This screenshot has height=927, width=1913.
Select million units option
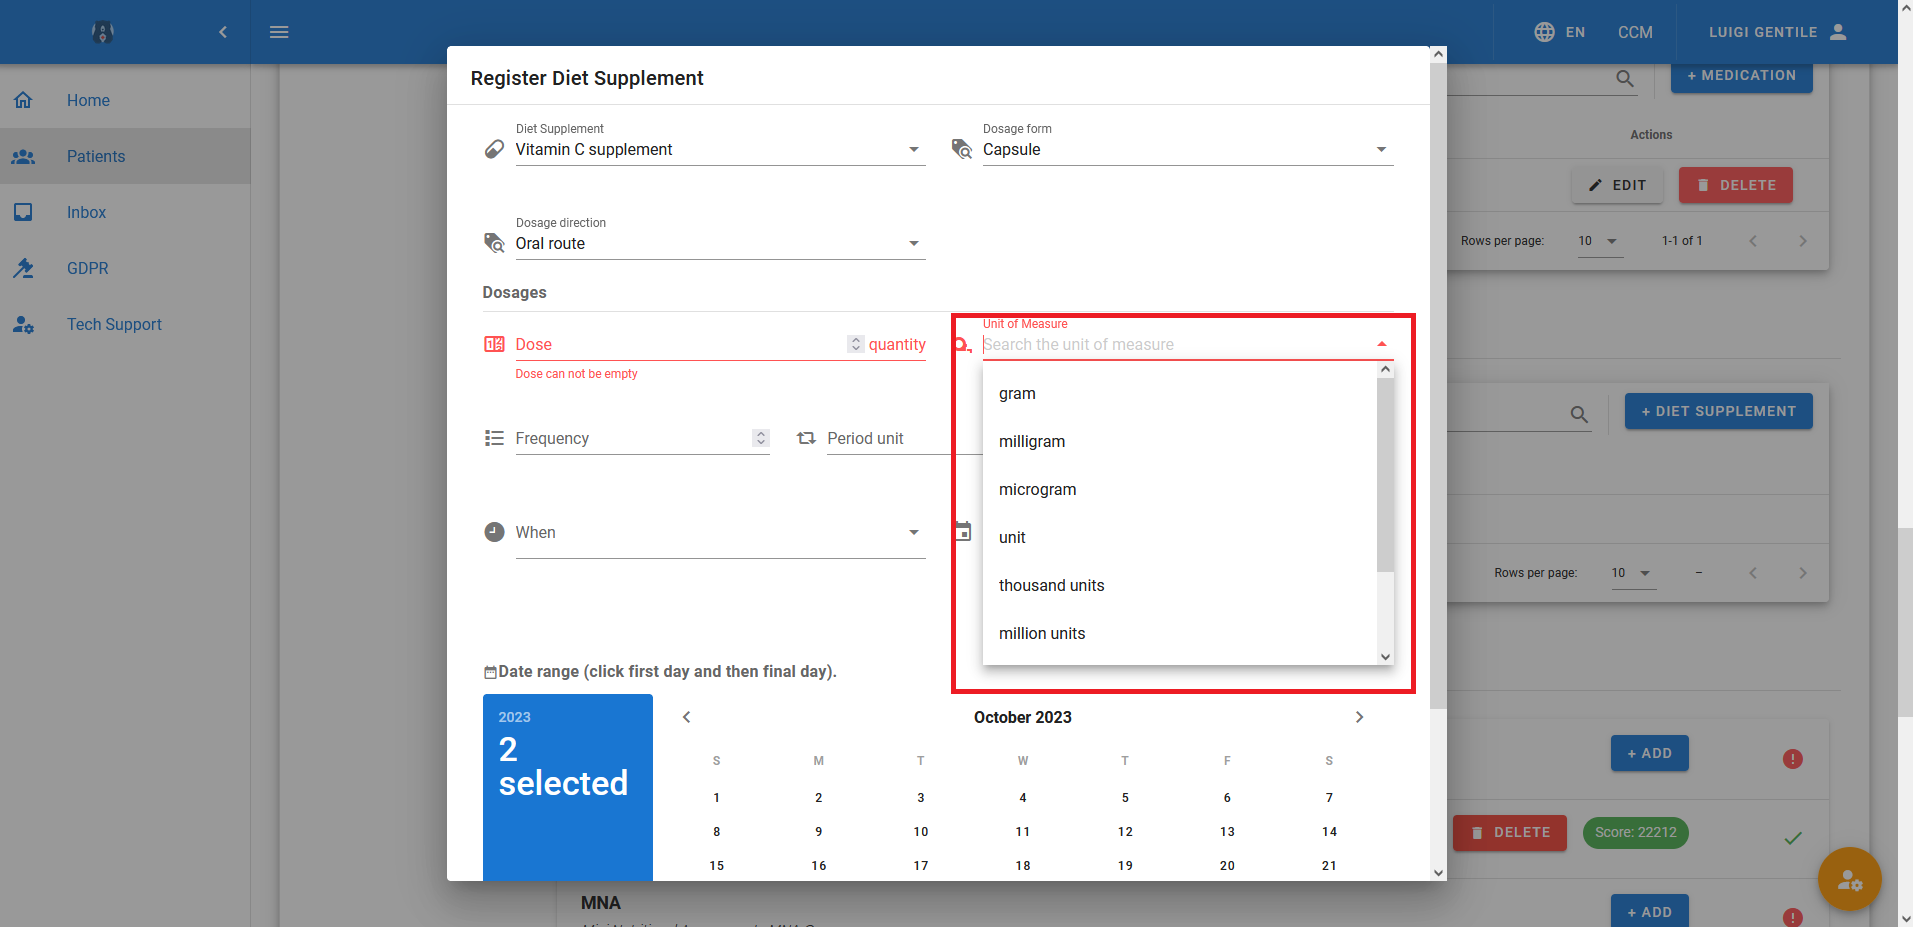(x=1180, y=634)
